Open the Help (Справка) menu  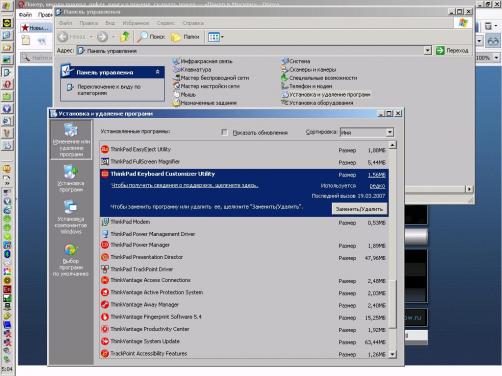point(193,23)
